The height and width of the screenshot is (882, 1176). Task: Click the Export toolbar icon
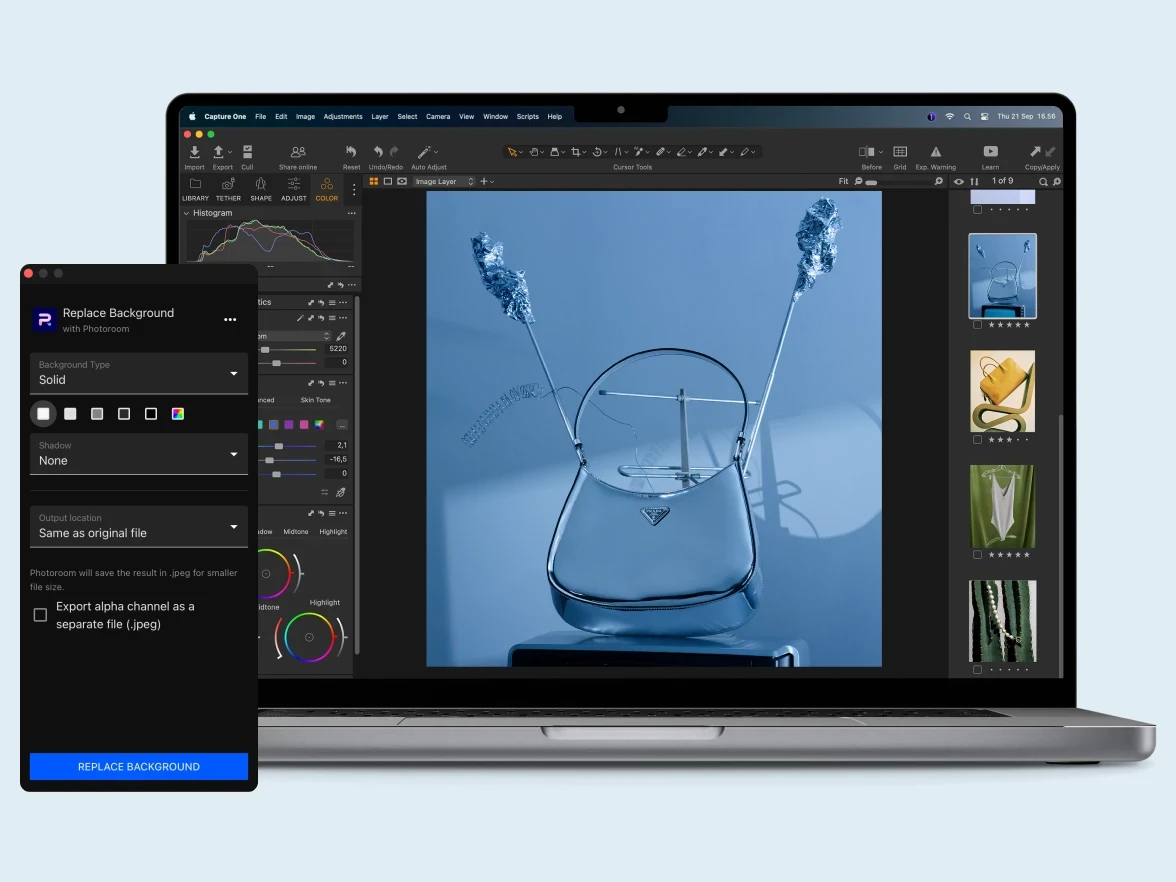218,152
